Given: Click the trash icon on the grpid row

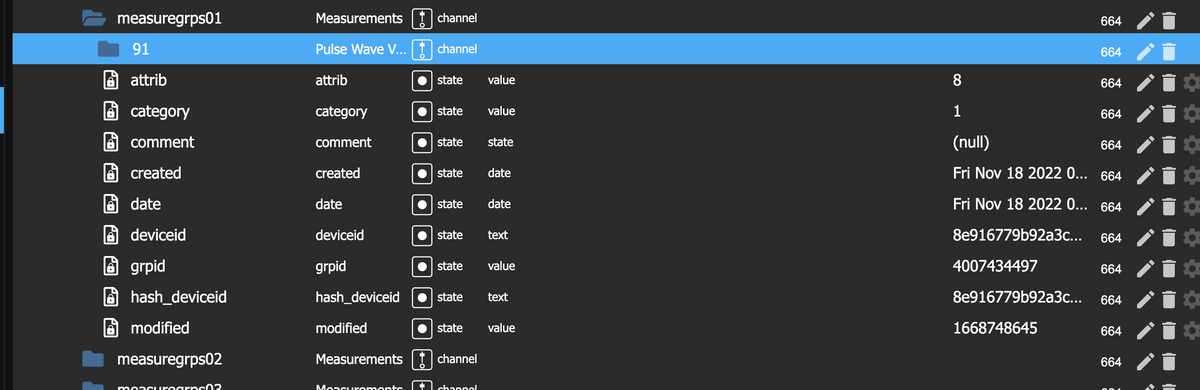Looking at the screenshot, I should pos(1168,268).
